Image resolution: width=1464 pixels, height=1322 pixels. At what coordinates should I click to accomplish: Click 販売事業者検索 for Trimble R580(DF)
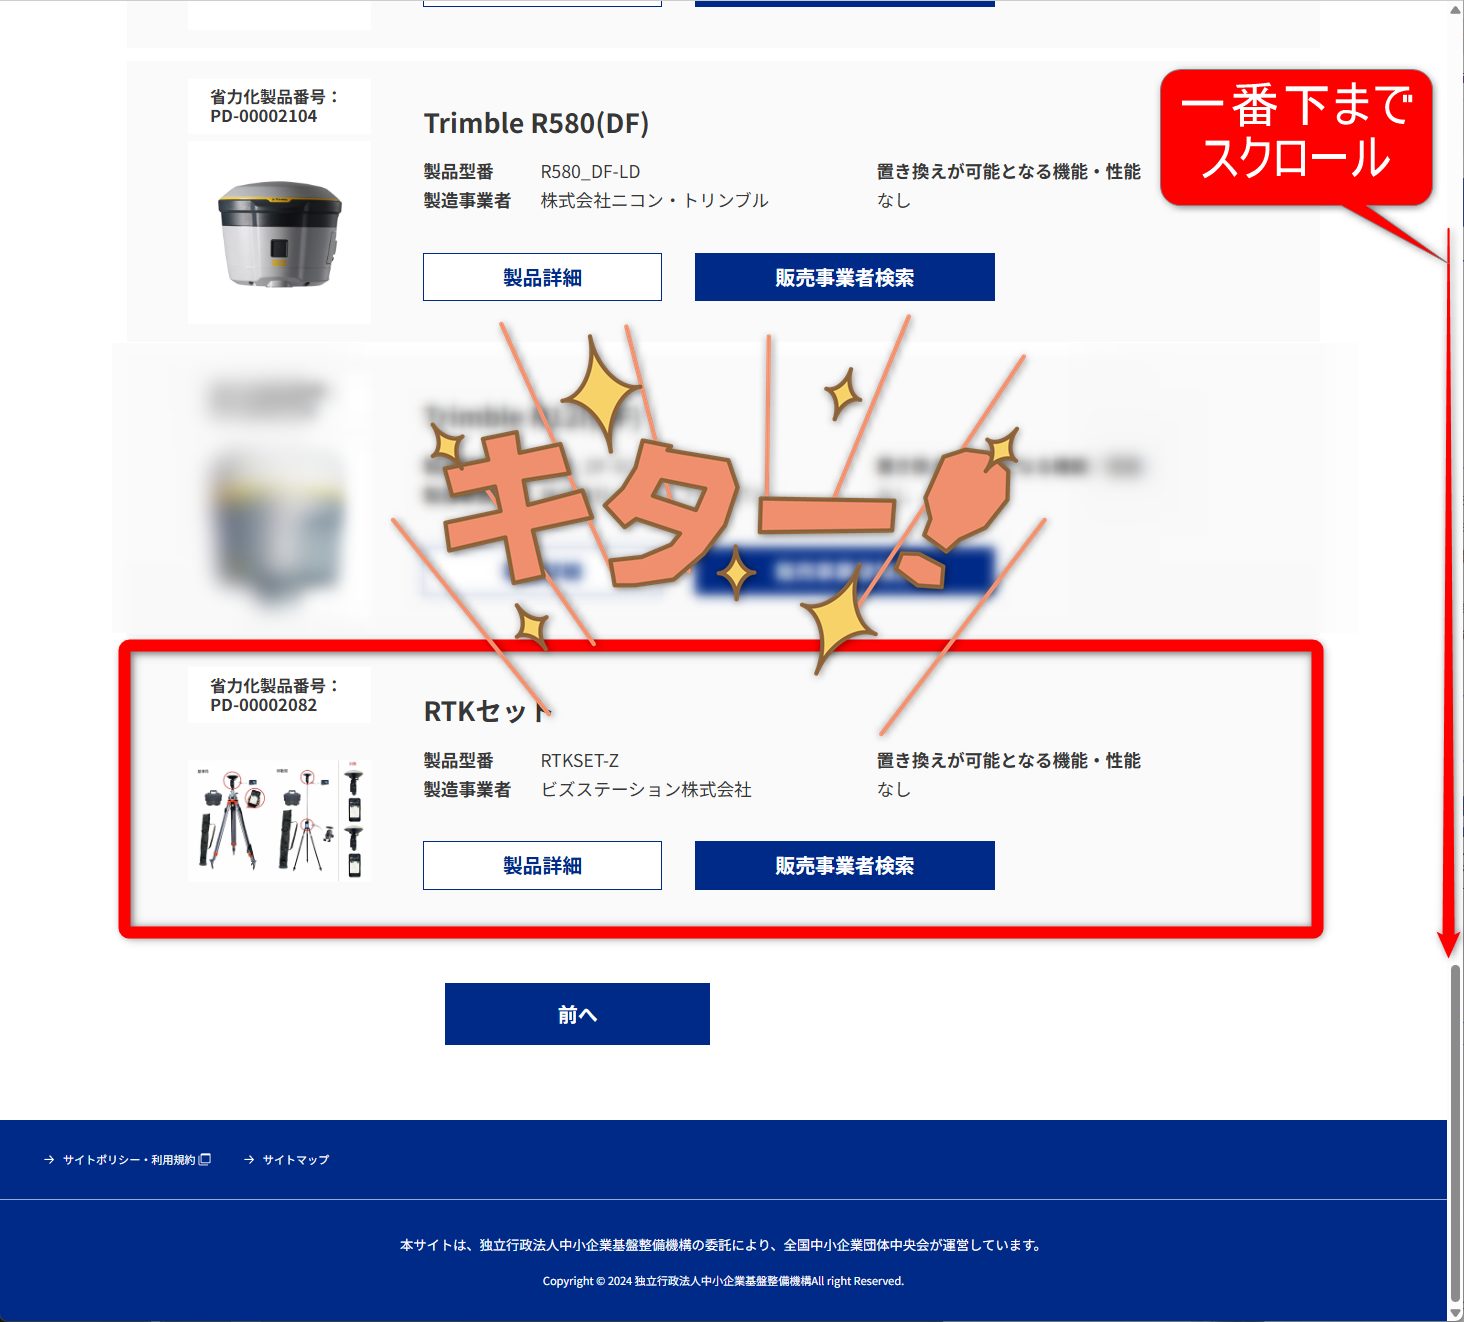844,277
